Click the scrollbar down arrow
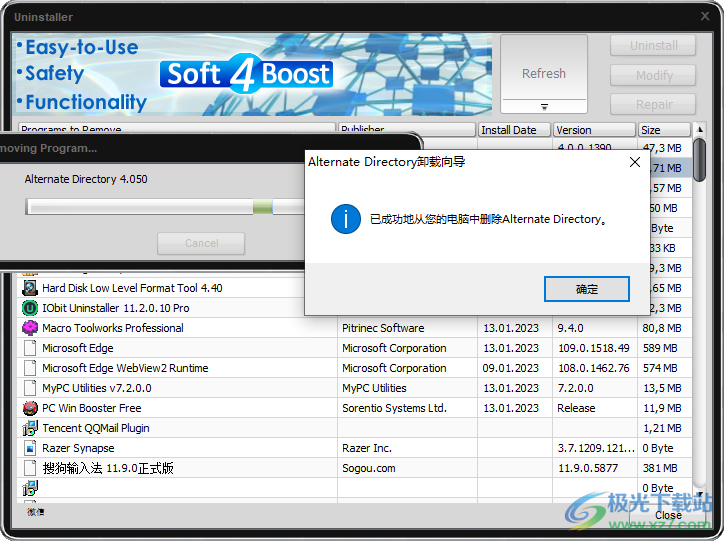 (699, 494)
